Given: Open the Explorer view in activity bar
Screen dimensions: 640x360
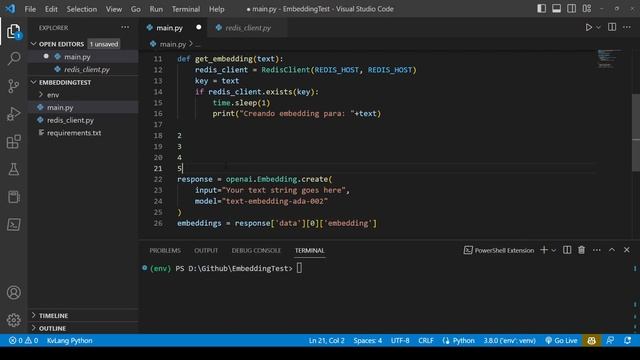Looking at the screenshot, I should point(13,31).
